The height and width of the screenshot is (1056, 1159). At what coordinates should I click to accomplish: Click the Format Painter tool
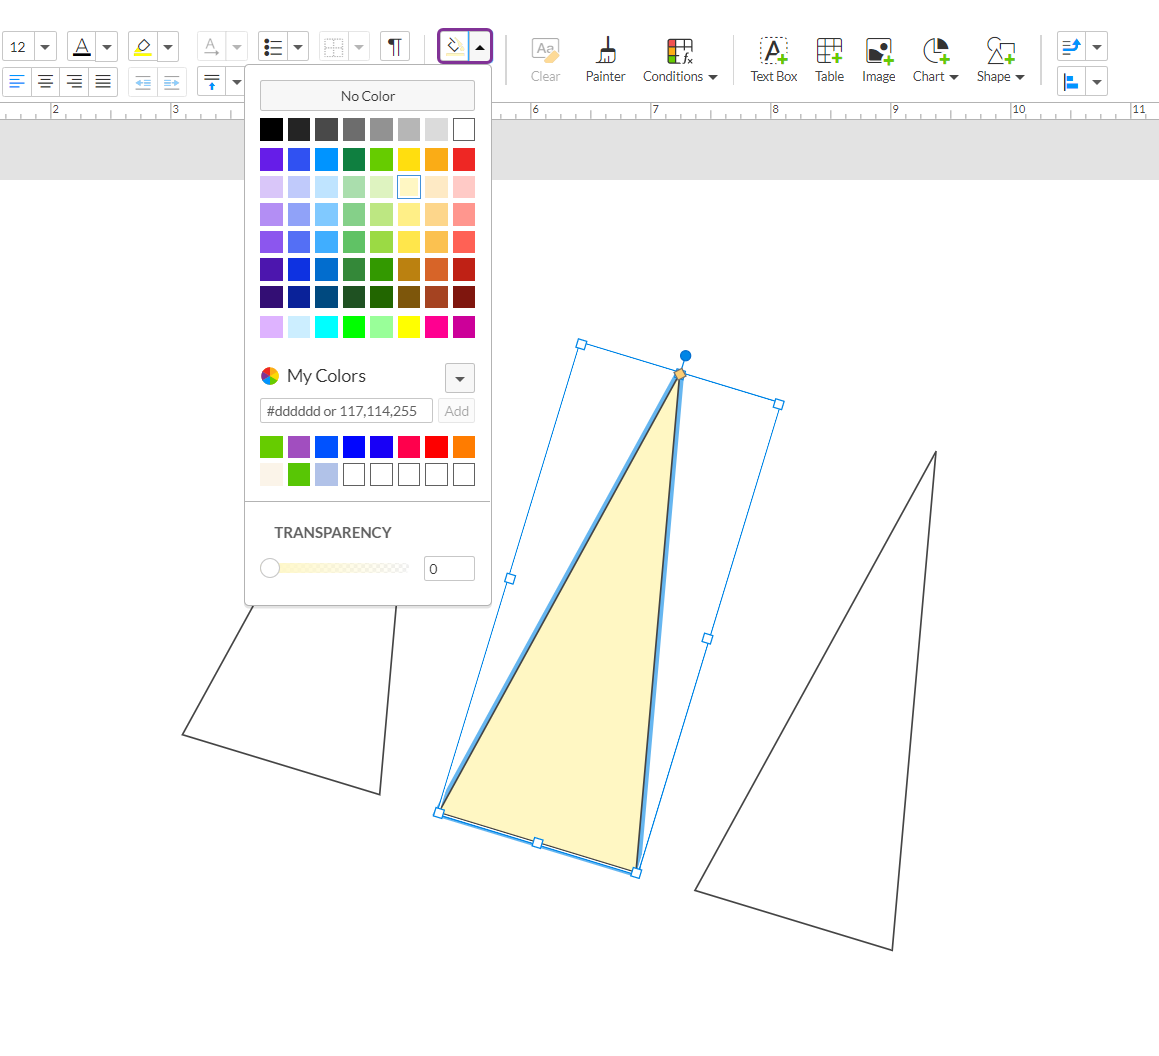point(605,60)
